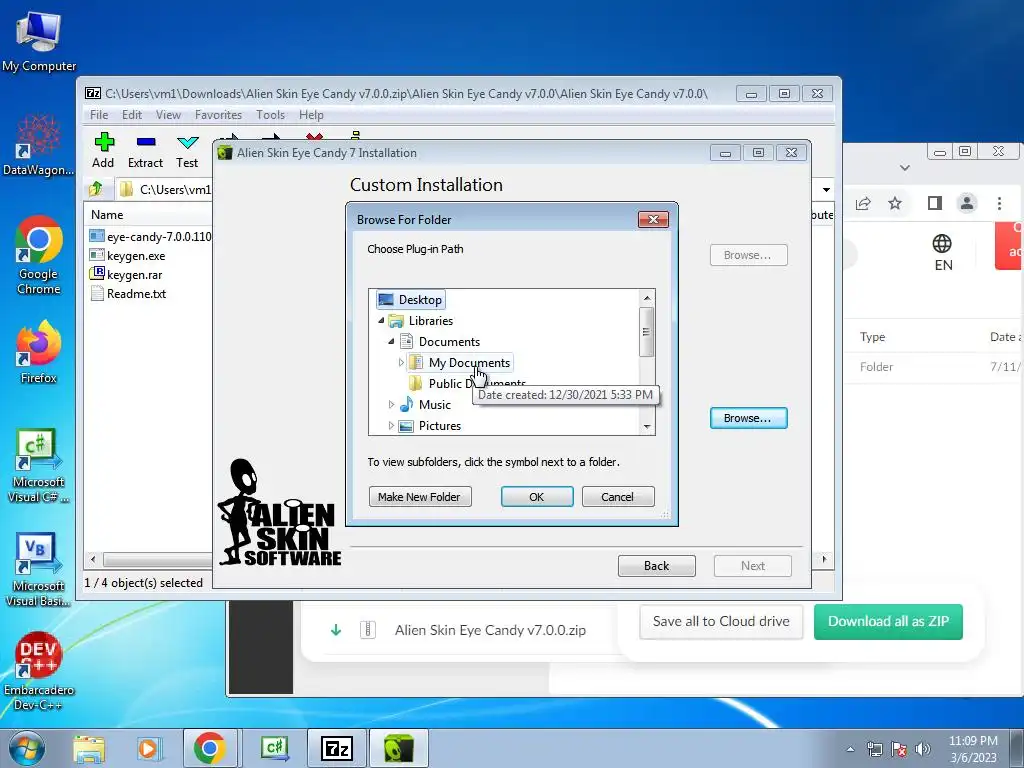Toggle Chrome side panel icon
Image resolution: width=1024 pixels, height=768 pixels.
935,203
